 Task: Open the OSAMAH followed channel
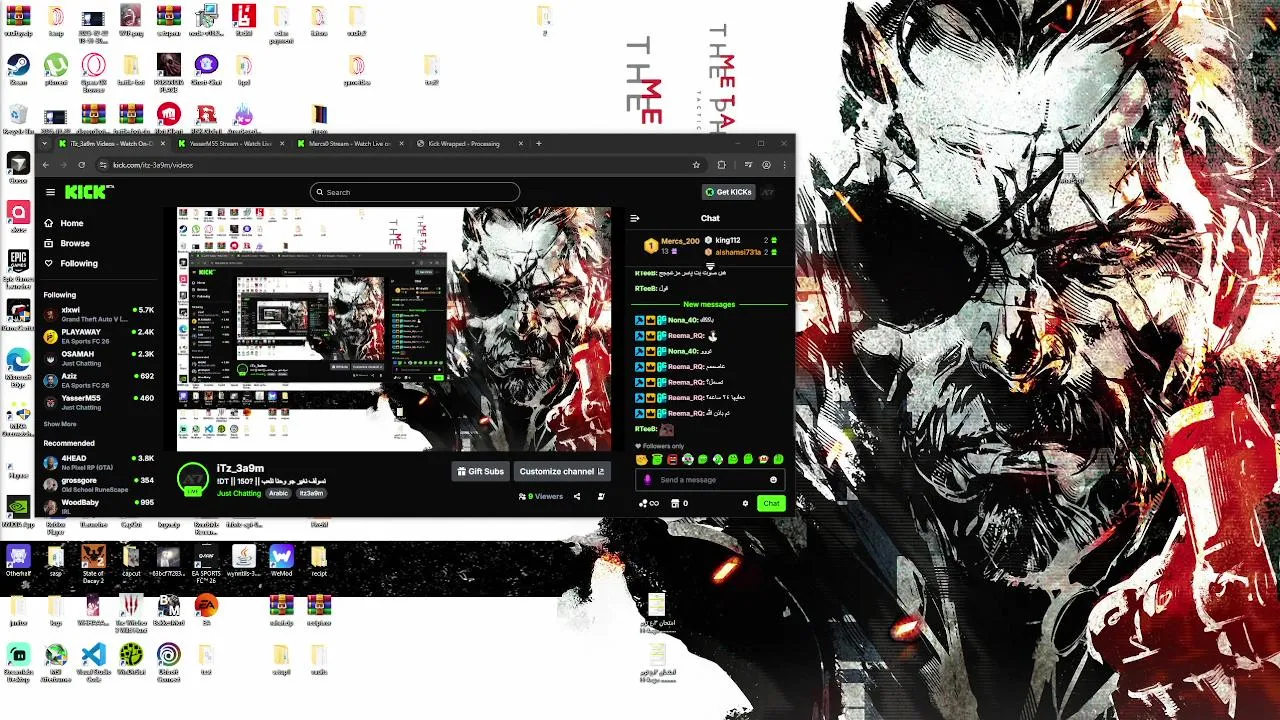point(99,358)
